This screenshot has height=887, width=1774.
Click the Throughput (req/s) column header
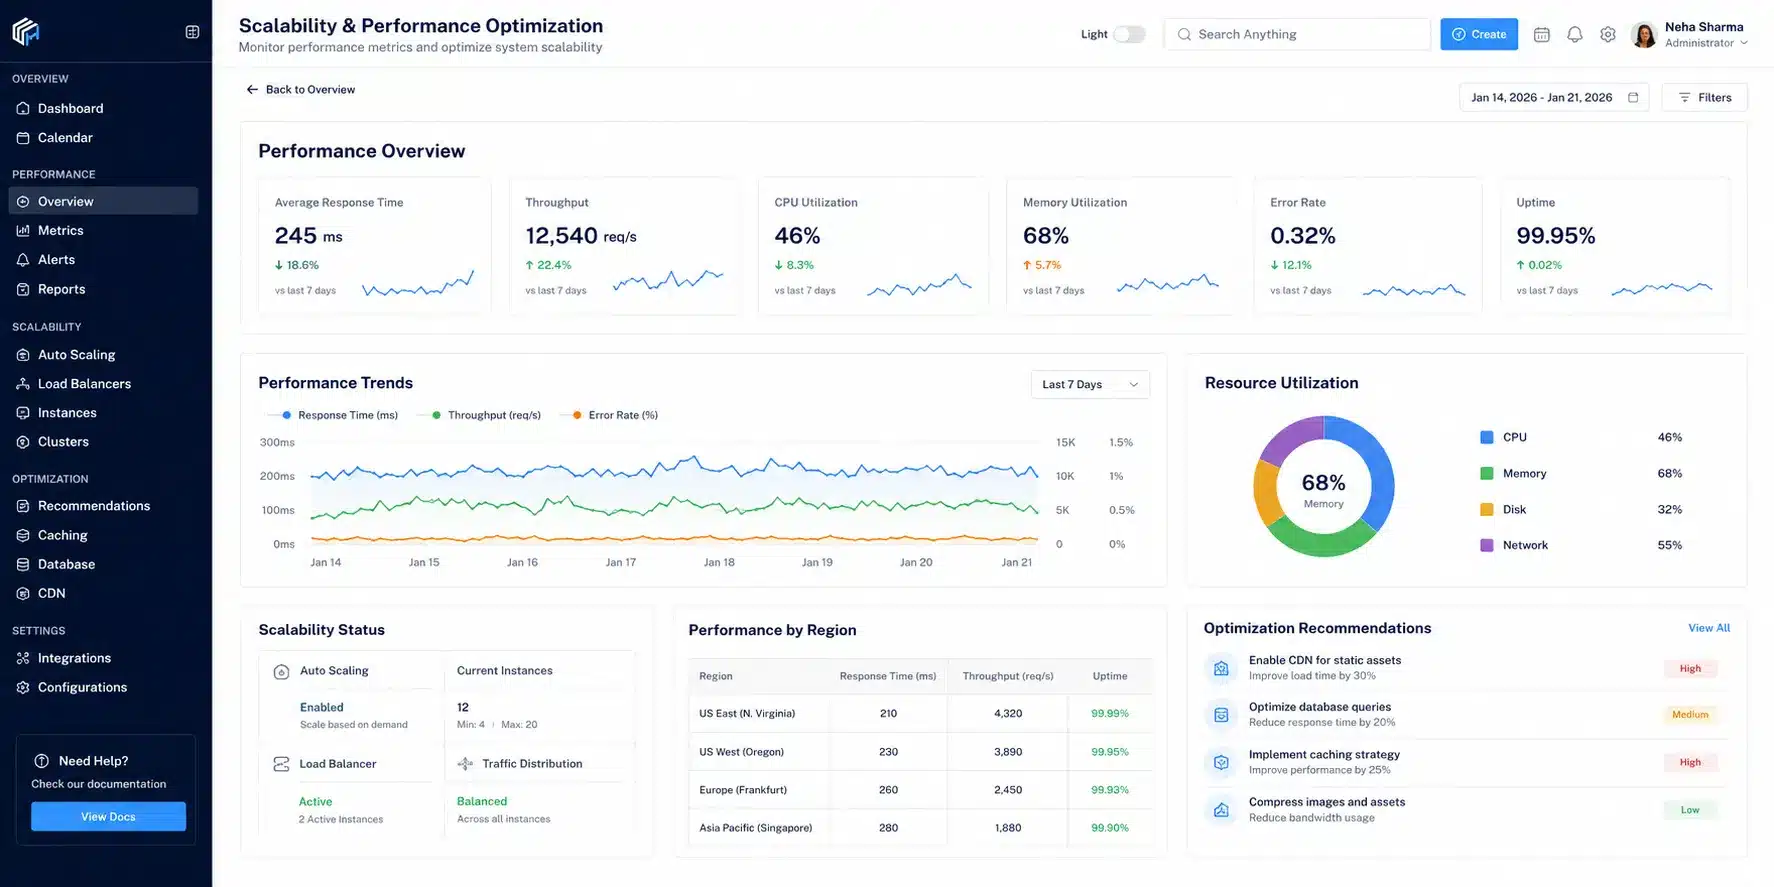point(1008,676)
